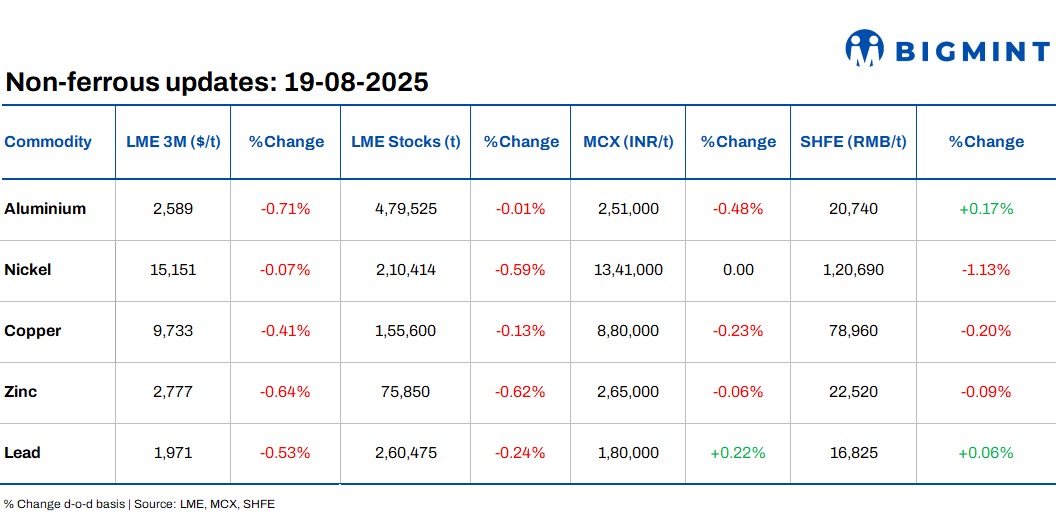Select Nickel LME stocks value 2,10,414
This screenshot has height=516, width=1056.
(x=405, y=270)
